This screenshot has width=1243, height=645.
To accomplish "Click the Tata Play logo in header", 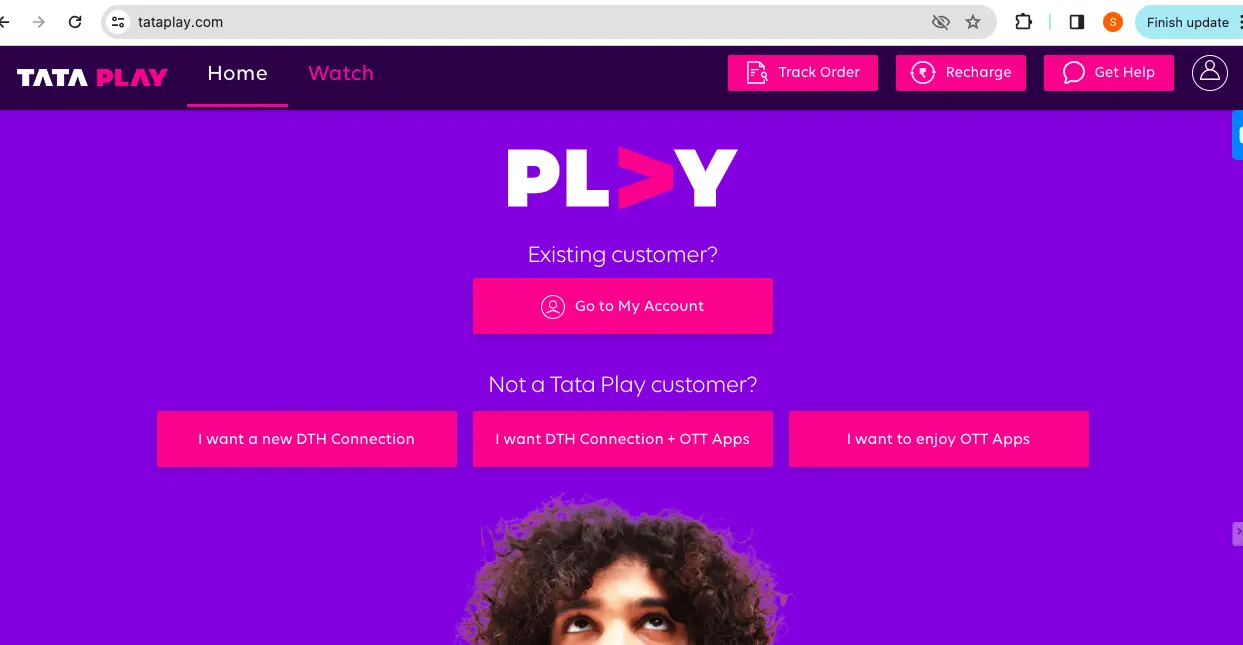I will (x=92, y=77).
